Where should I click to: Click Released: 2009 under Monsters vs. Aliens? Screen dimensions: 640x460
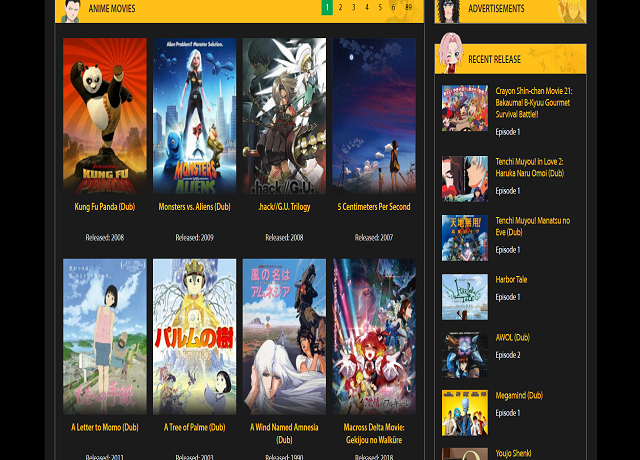195,238
